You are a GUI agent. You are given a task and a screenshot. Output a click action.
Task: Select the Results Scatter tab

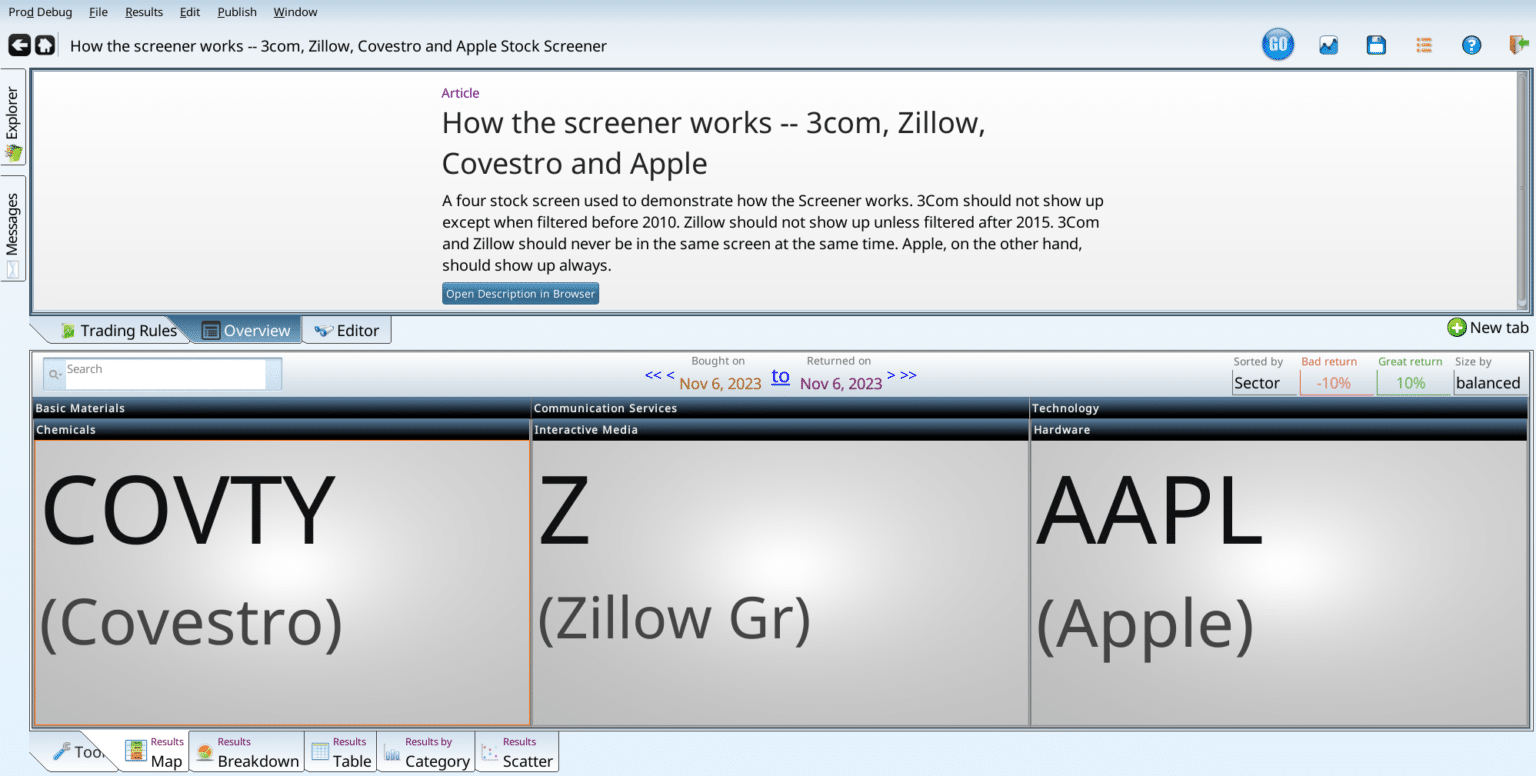click(x=517, y=752)
